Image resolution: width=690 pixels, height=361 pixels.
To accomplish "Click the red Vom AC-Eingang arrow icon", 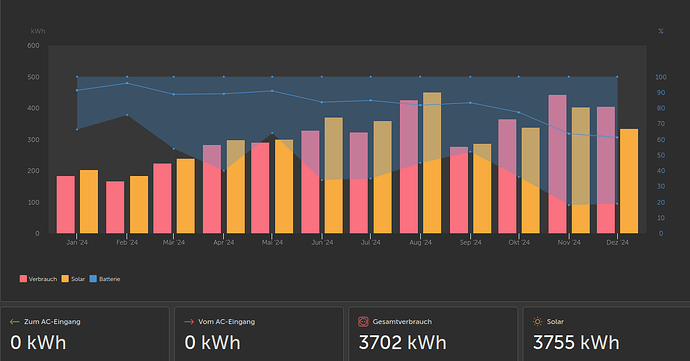I will 189,322.
